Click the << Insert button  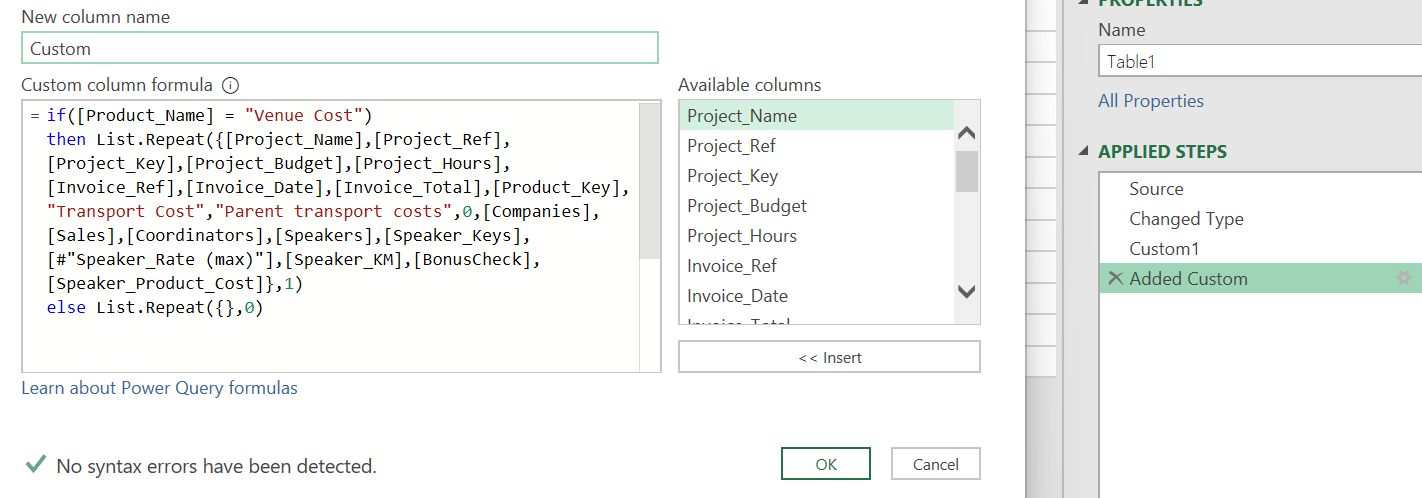pyautogui.click(x=829, y=357)
